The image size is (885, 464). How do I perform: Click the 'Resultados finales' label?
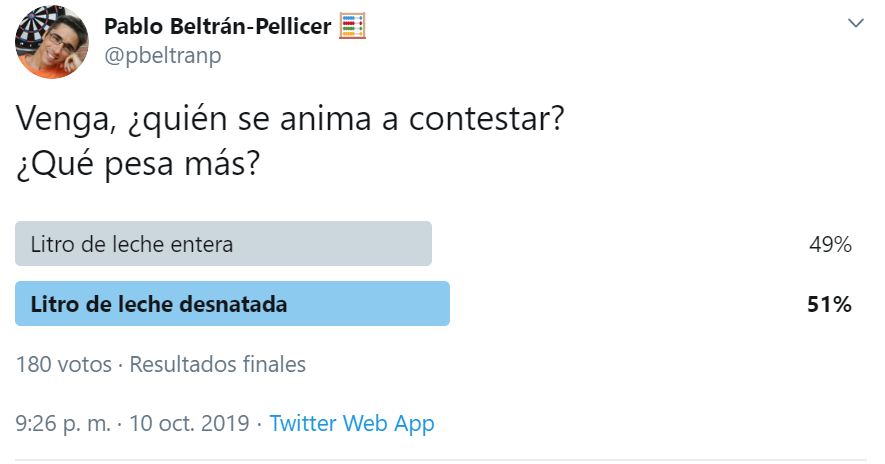(218, 365)
